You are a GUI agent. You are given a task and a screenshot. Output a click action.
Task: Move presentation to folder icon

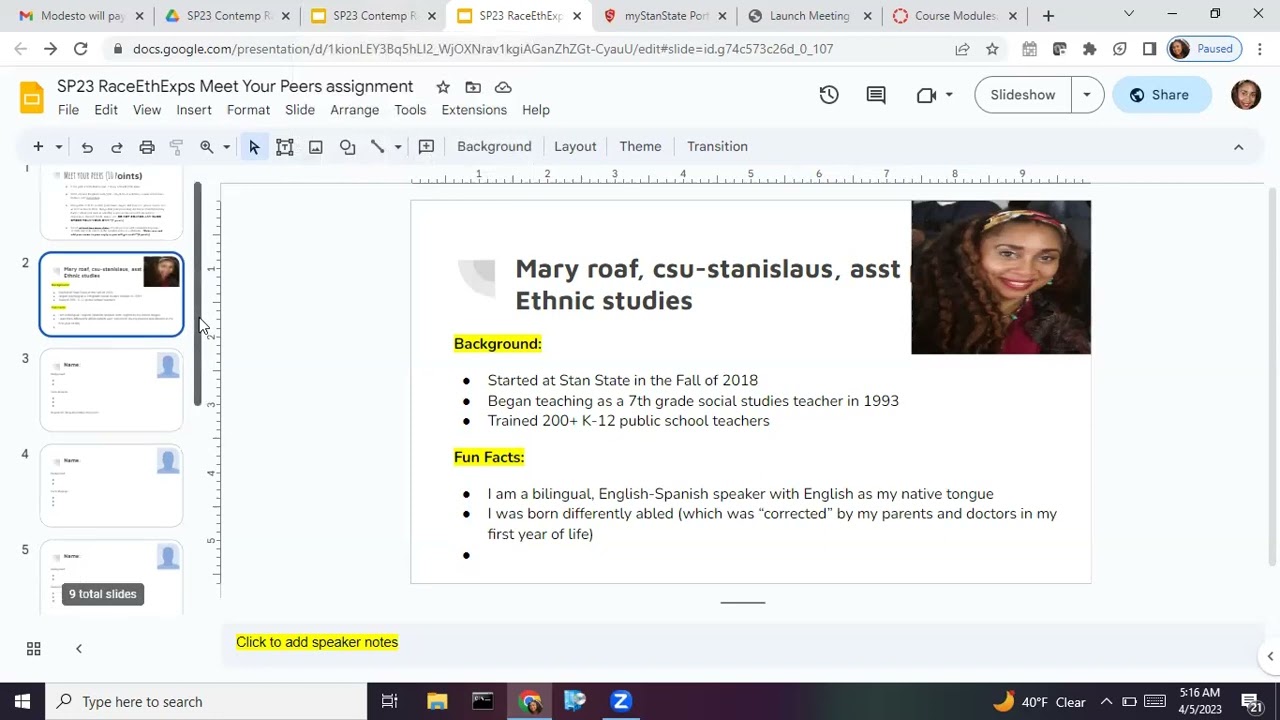473,87
